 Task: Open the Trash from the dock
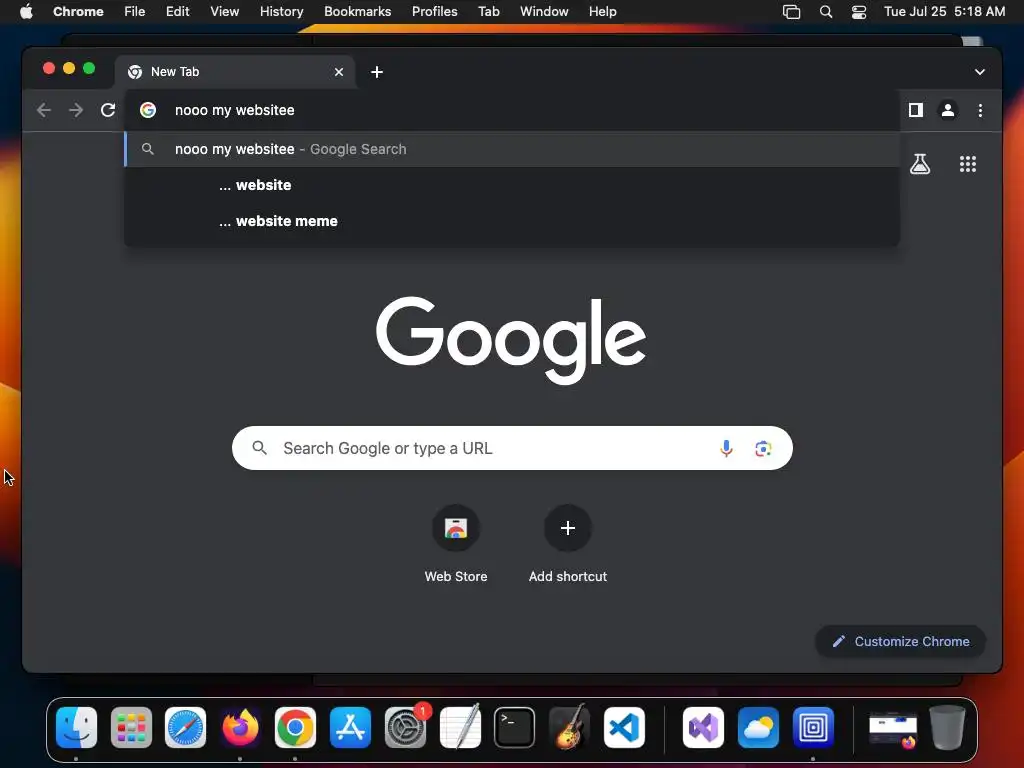(x=947, y=728)
